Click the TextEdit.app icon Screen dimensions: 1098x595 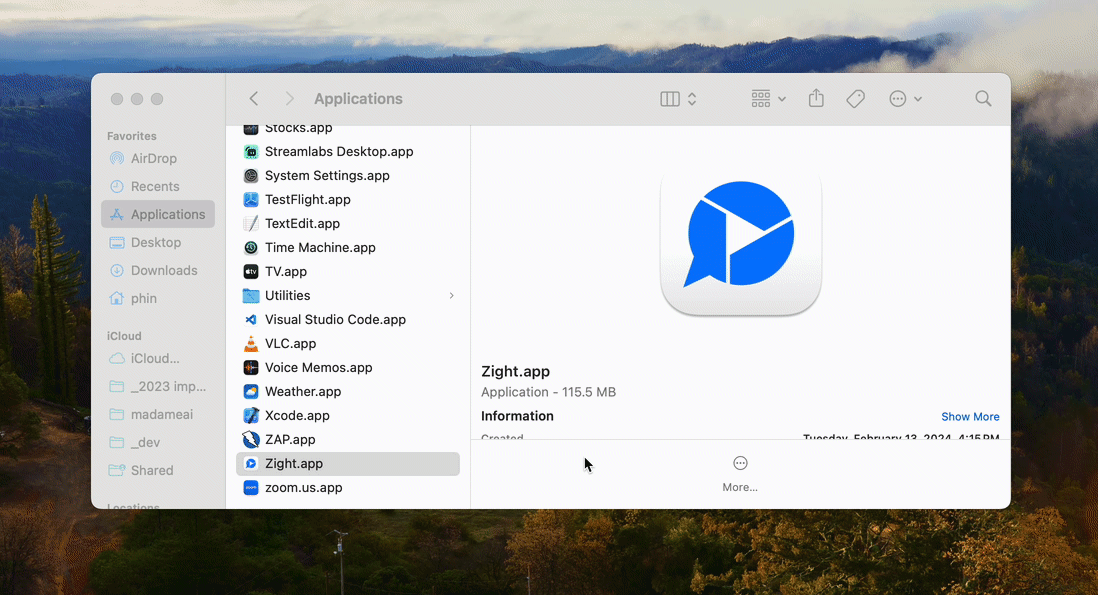coord(251,223)
